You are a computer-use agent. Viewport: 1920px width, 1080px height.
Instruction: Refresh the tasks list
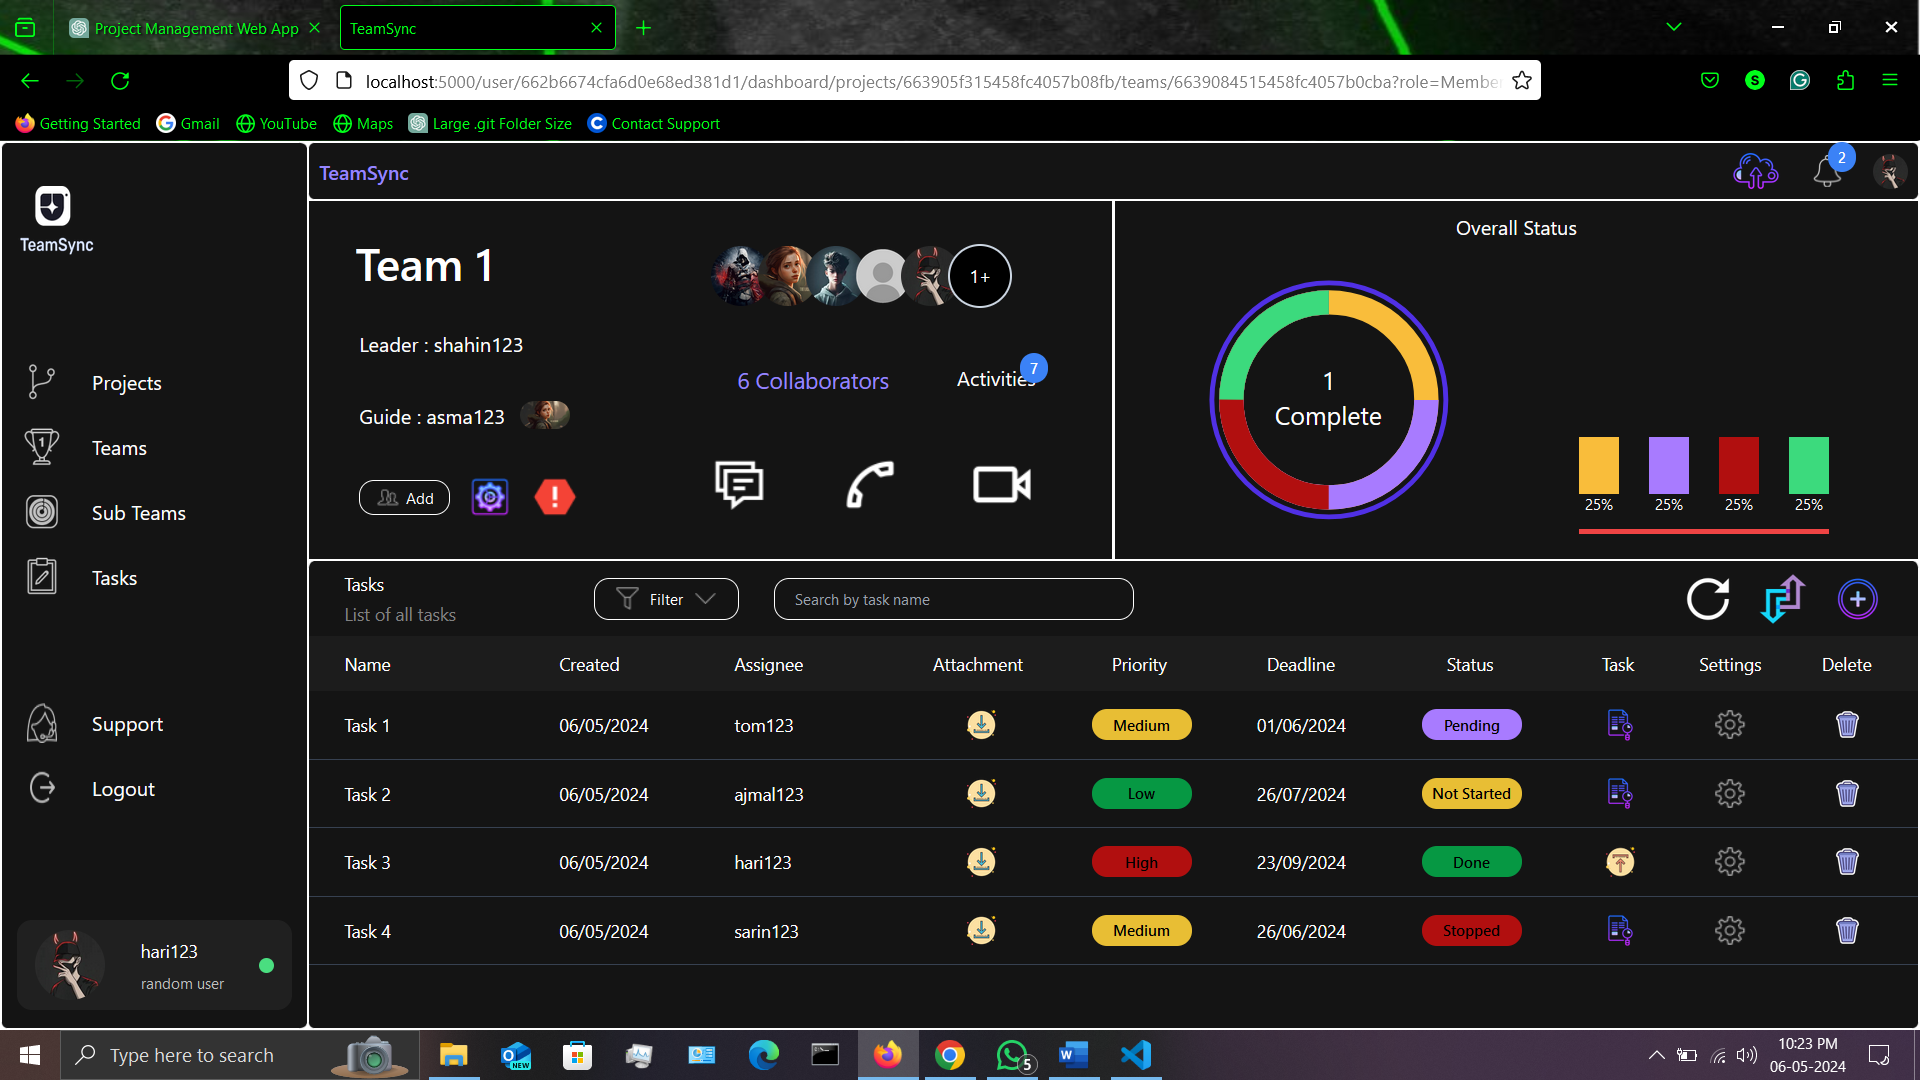pyautogui.click(x=1708, y=599)
